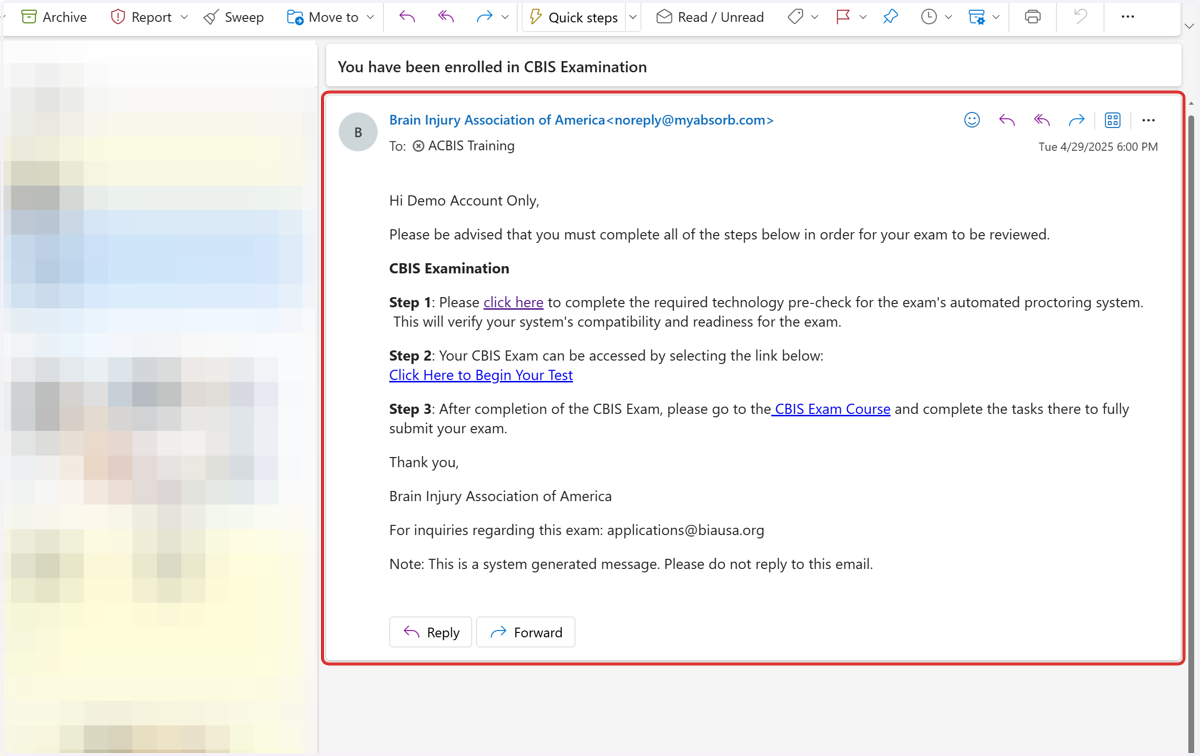Open the categorize tag dropdown

pyautogui.click(x=815, y=17)
